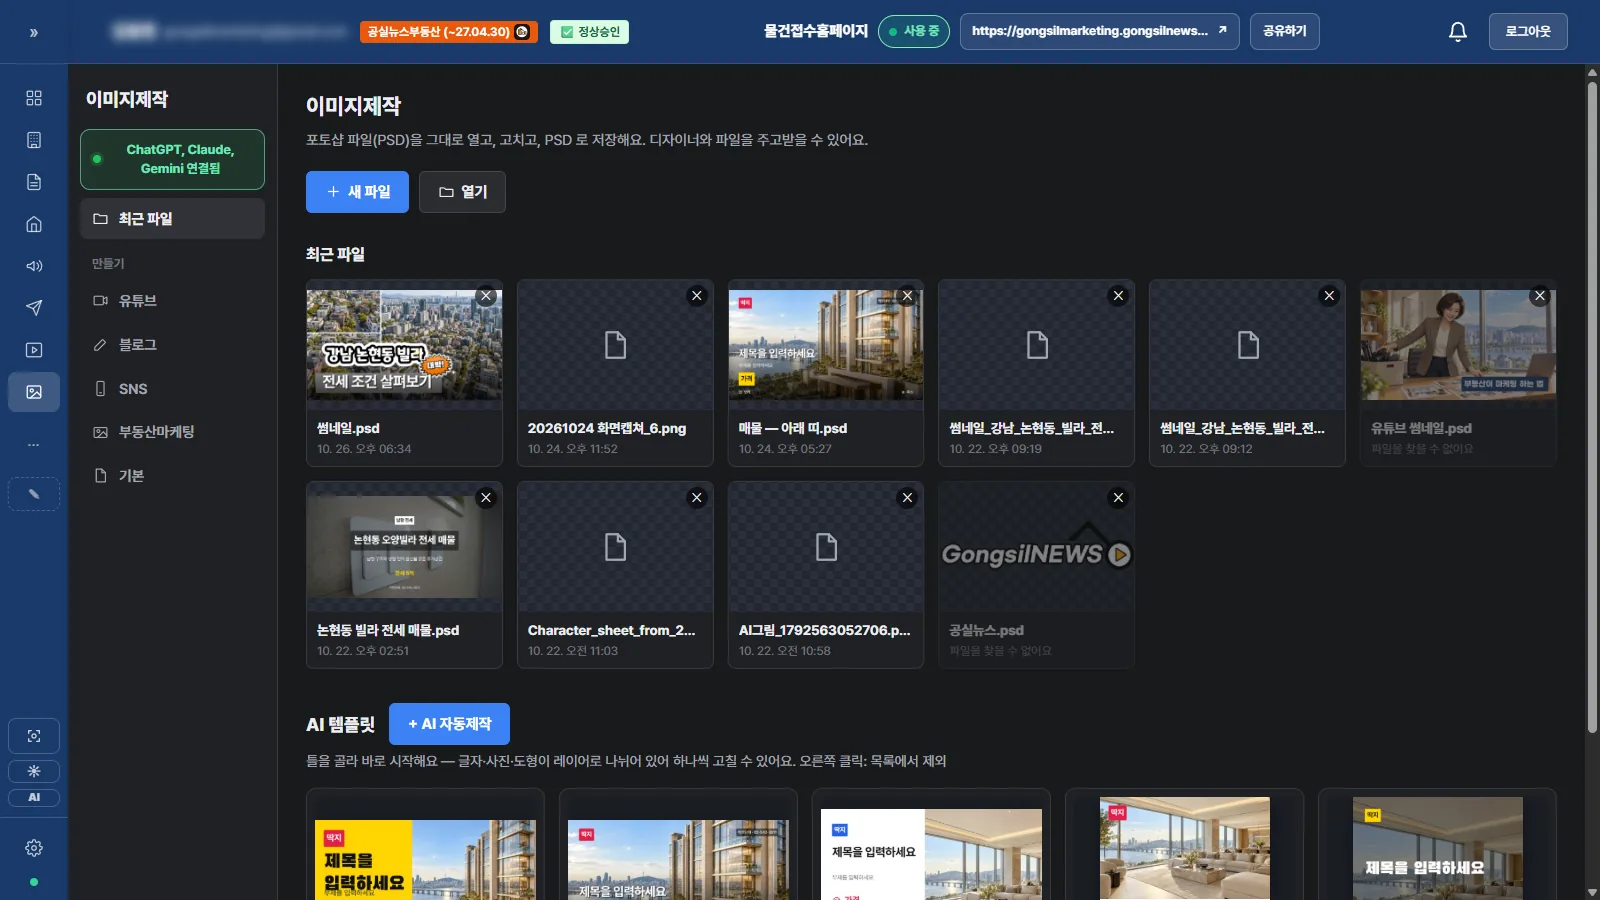This screenshot has width=1600, height=900.
Task: Select 기본 in the side menu
Action: [172, 476]
